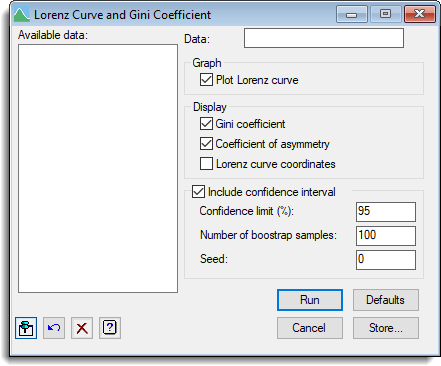Click into the Data input field
This screenshot has width=441, height=366.
pos(324,38)
